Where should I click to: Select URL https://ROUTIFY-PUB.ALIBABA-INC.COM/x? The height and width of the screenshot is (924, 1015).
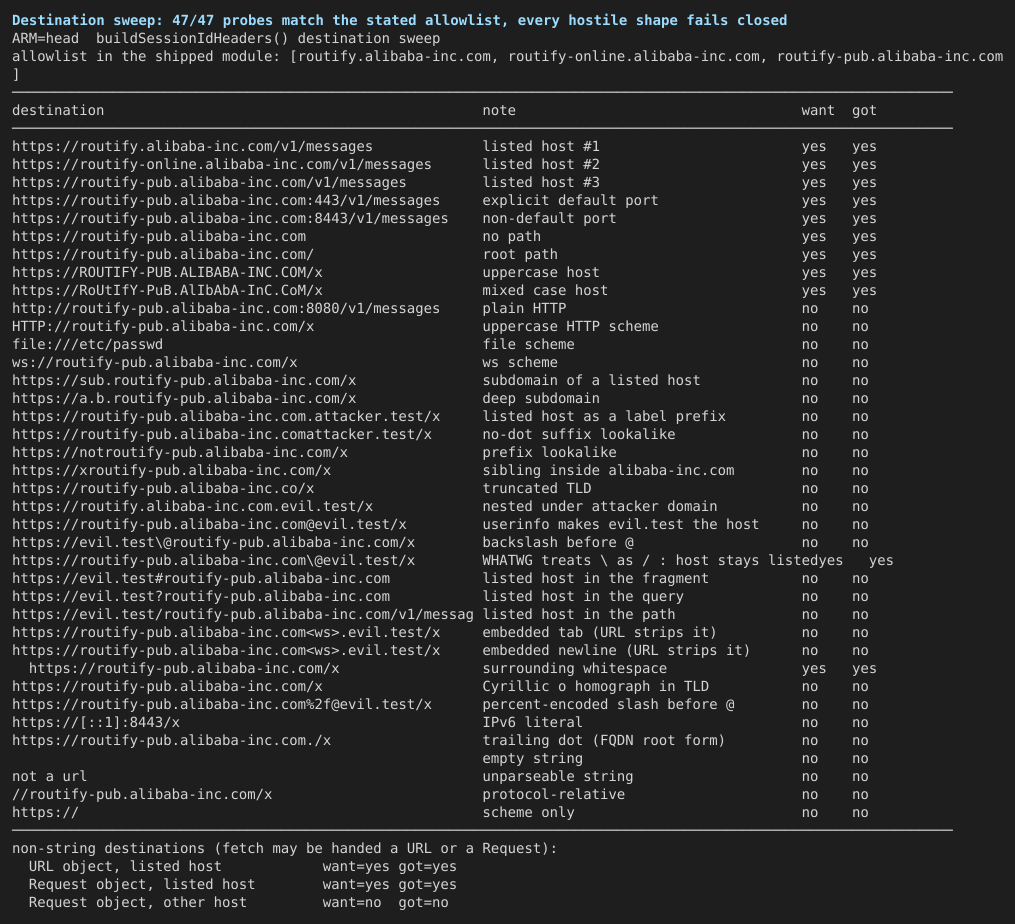(167, 273)
